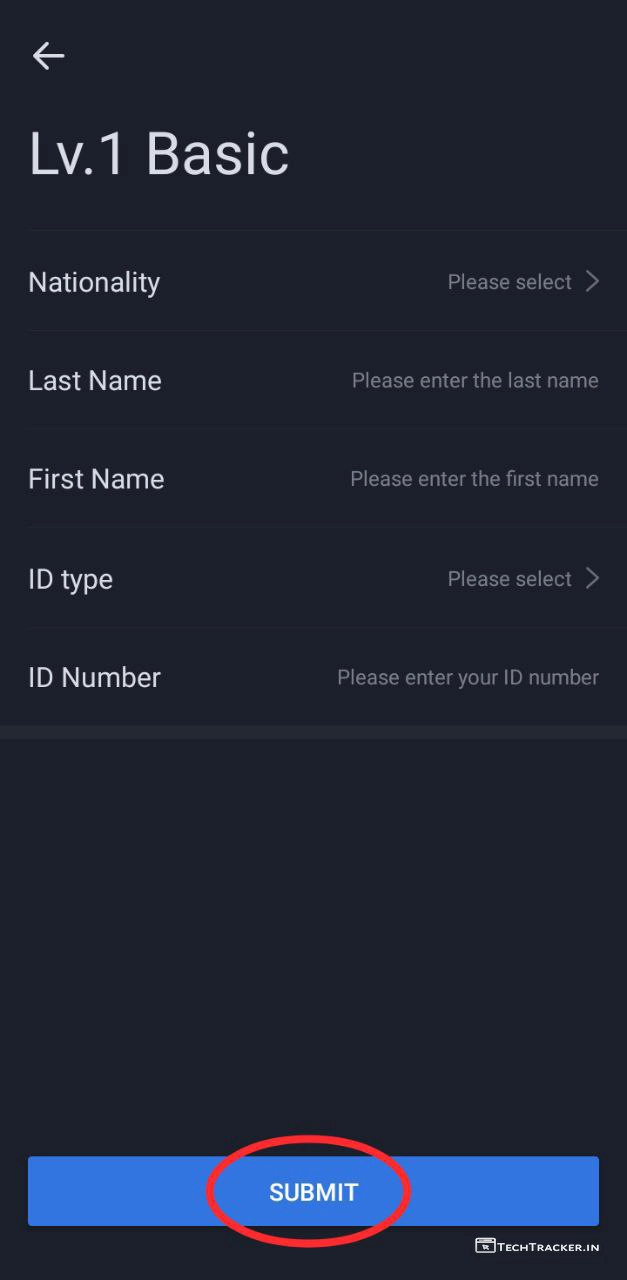Focus the ID Number input field
Screen dimensions: 627x1280
click(x=467, y=678)
